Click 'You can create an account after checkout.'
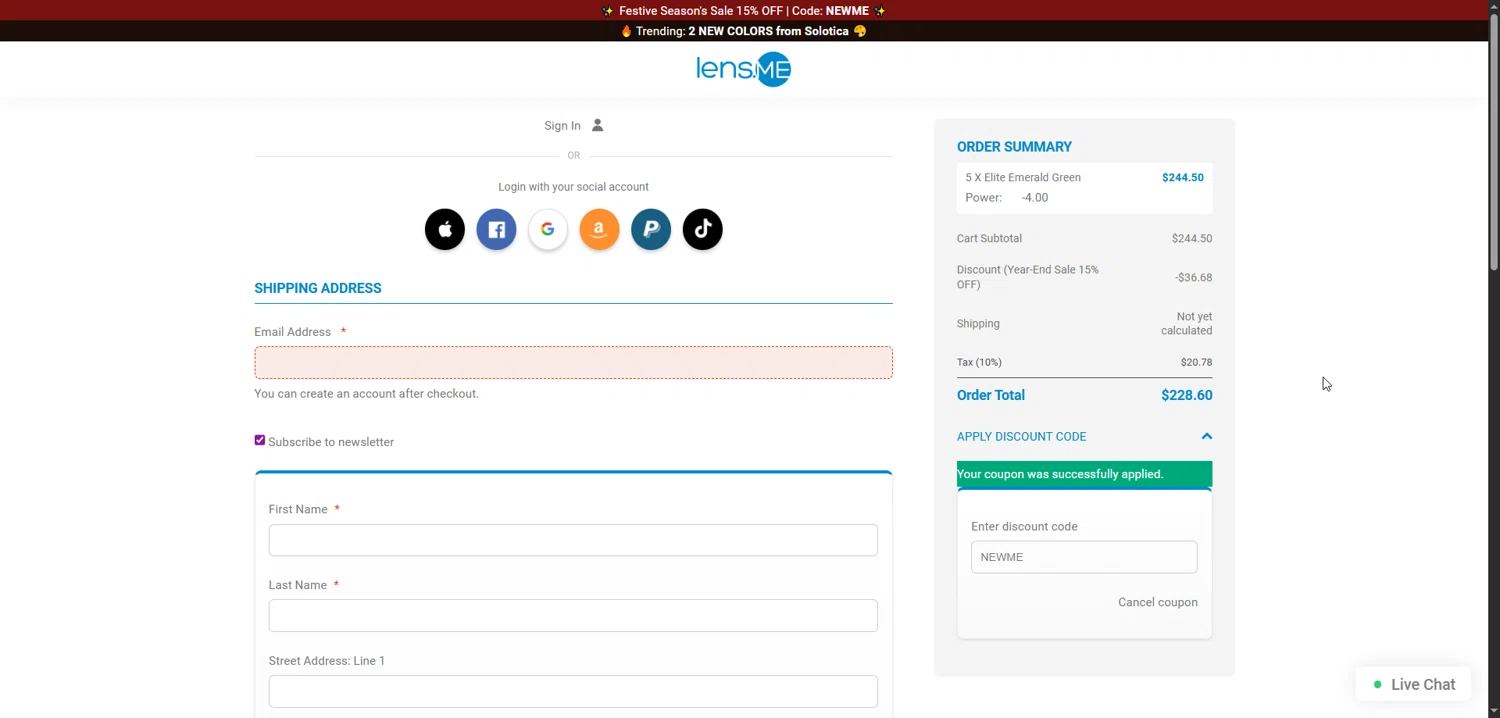 coord(366,393)
